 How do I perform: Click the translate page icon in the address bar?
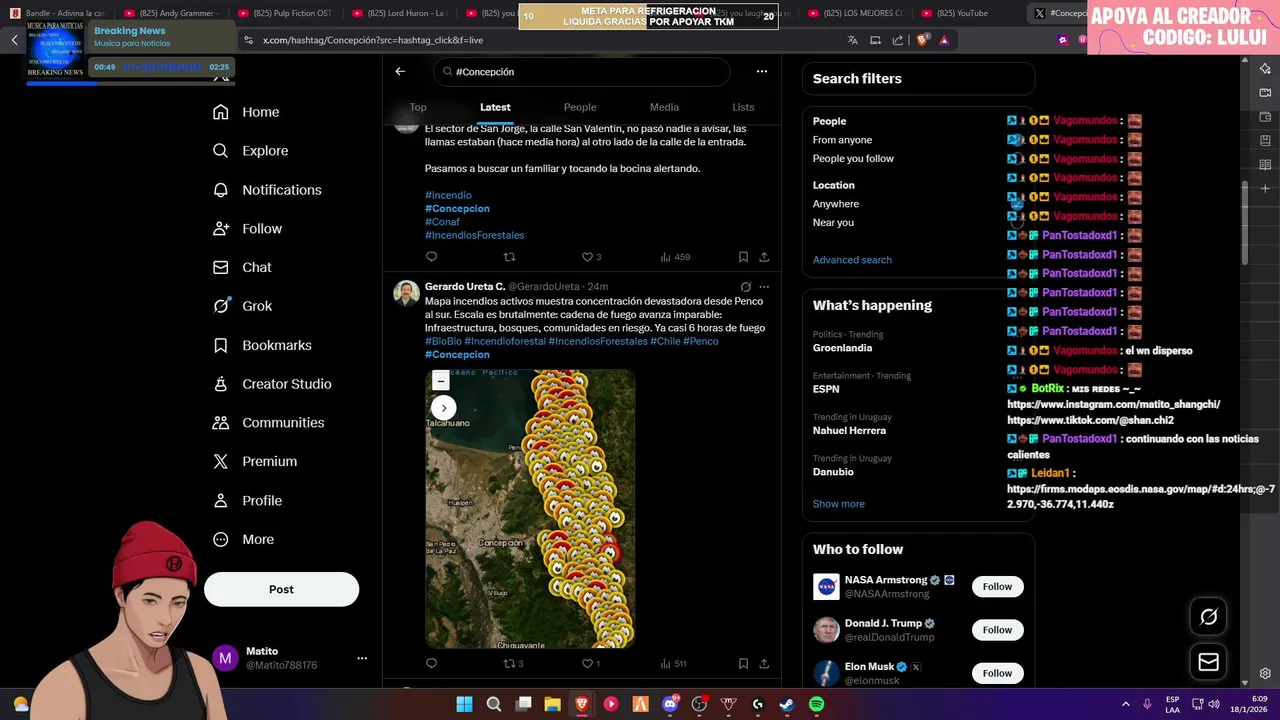852,40
